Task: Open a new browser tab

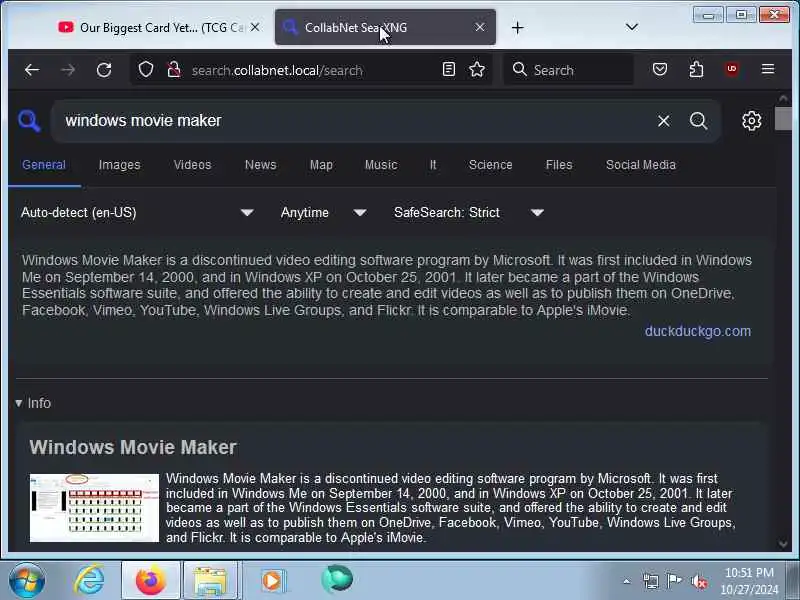Action: [x=517, y=28]
